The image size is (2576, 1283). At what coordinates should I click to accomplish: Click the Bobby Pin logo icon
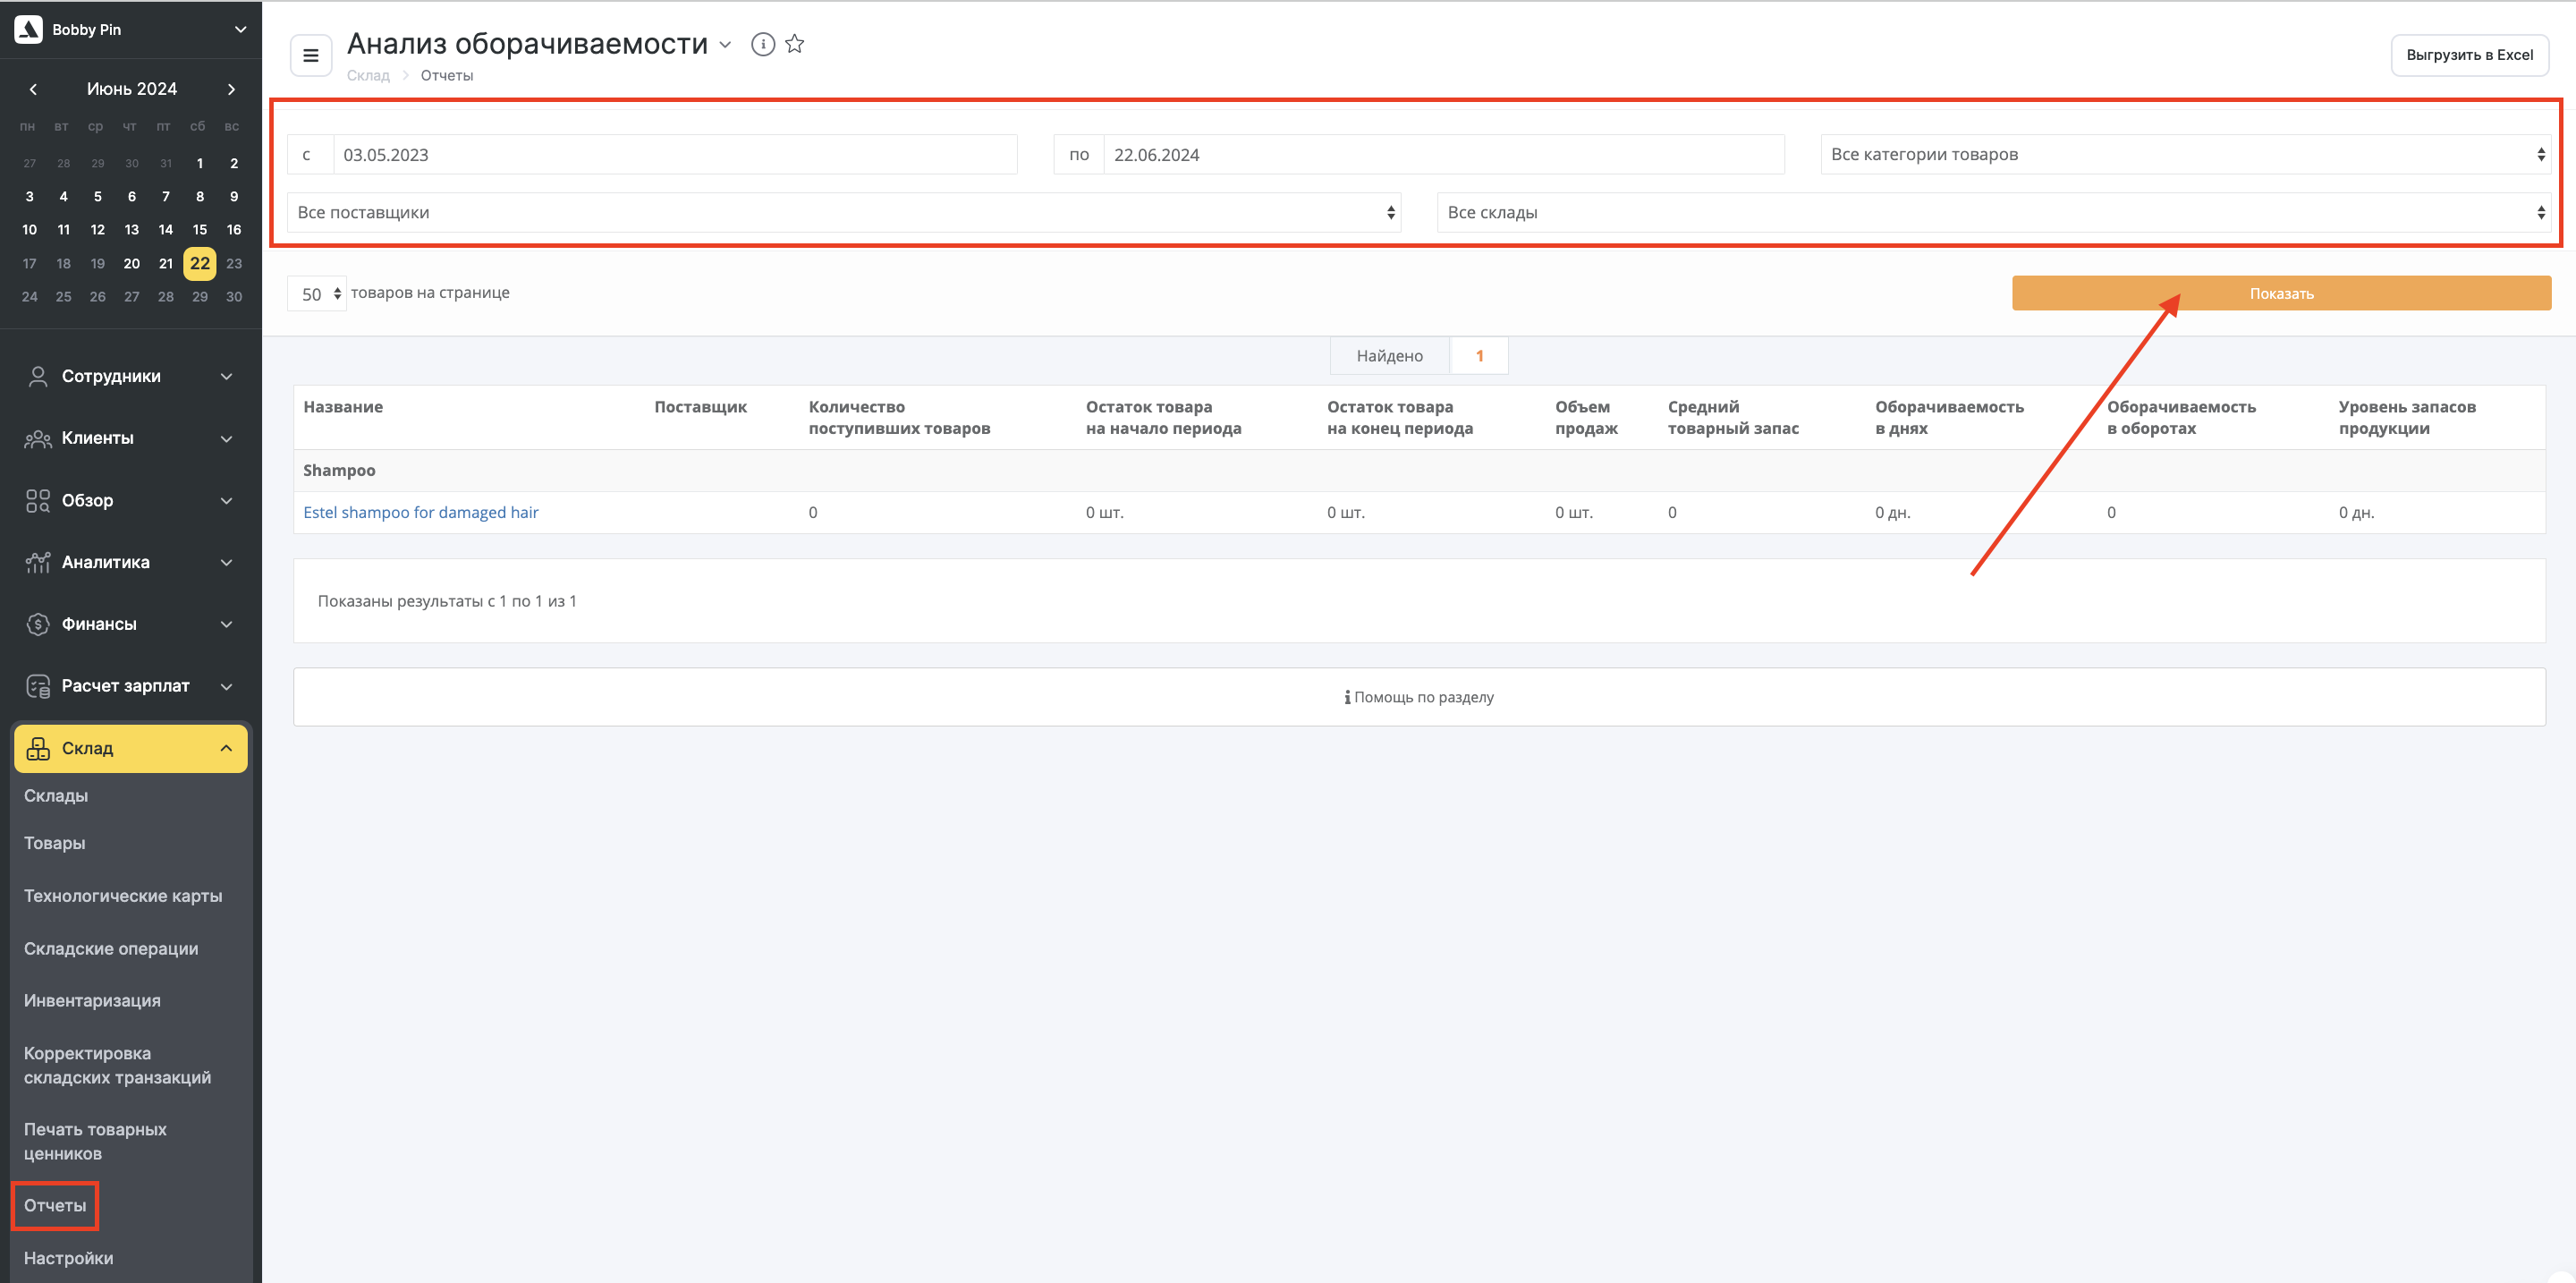point(28,29)
